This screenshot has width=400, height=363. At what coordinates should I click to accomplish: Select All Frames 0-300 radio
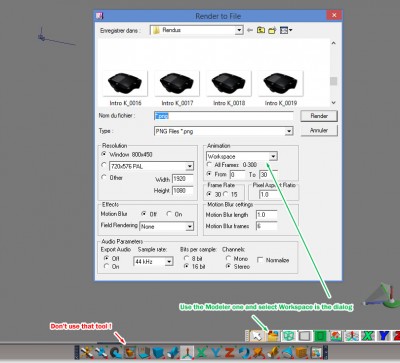click(x=209, y=165)
